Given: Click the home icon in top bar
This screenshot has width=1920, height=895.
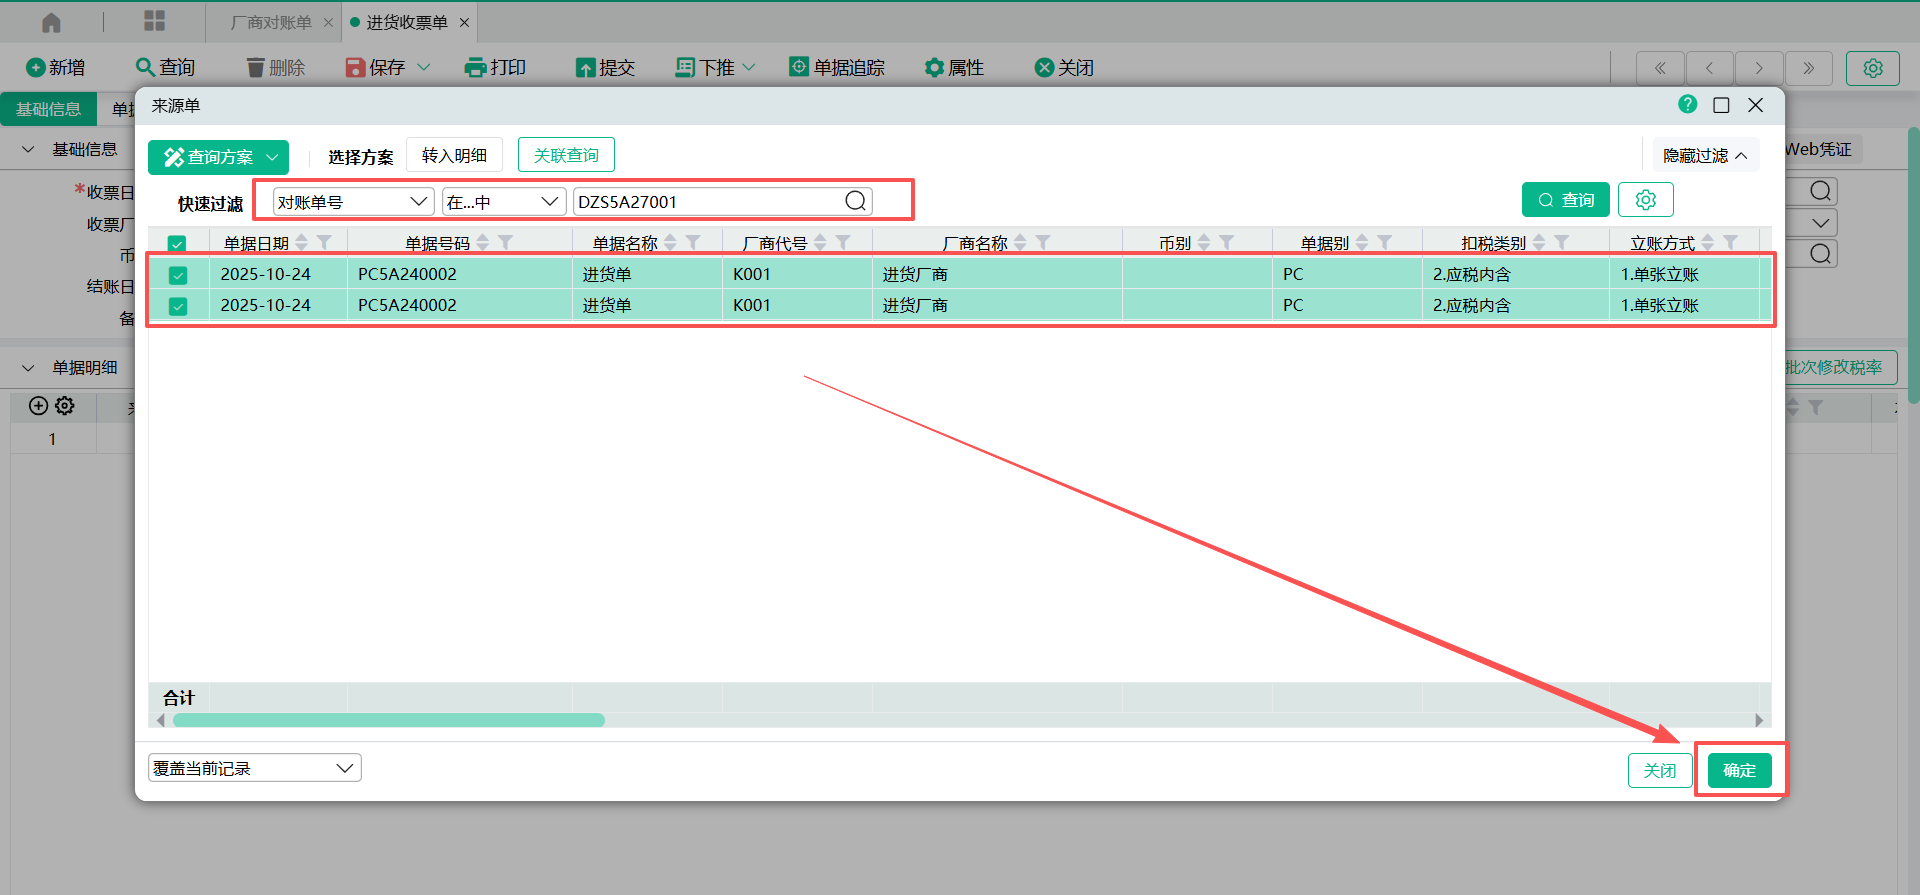Looking at the screenshot, I should [51, 22].
